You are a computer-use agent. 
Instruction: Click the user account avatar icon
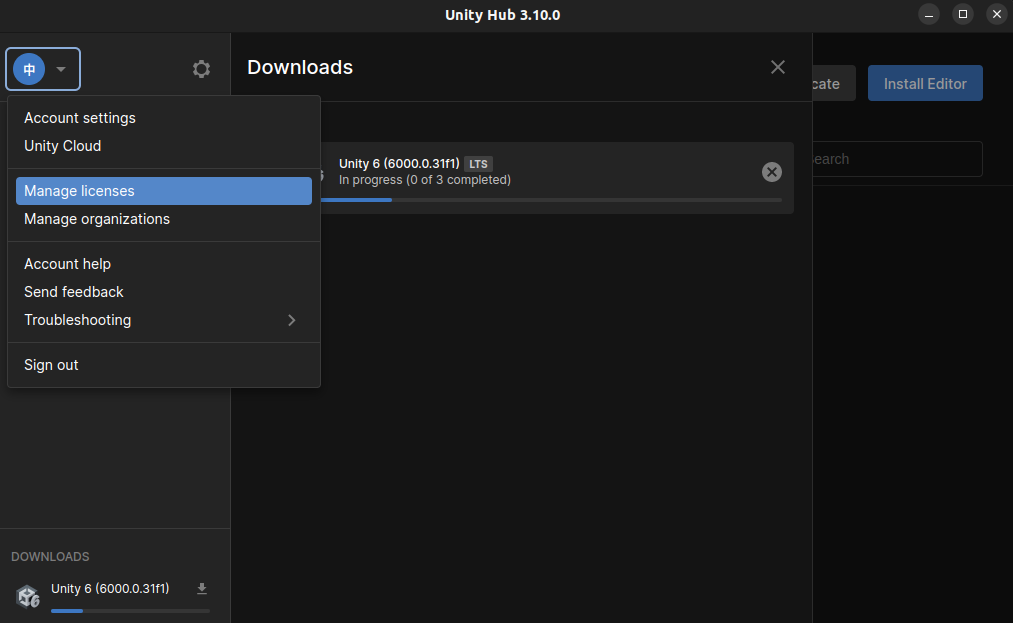coord(29,69)
